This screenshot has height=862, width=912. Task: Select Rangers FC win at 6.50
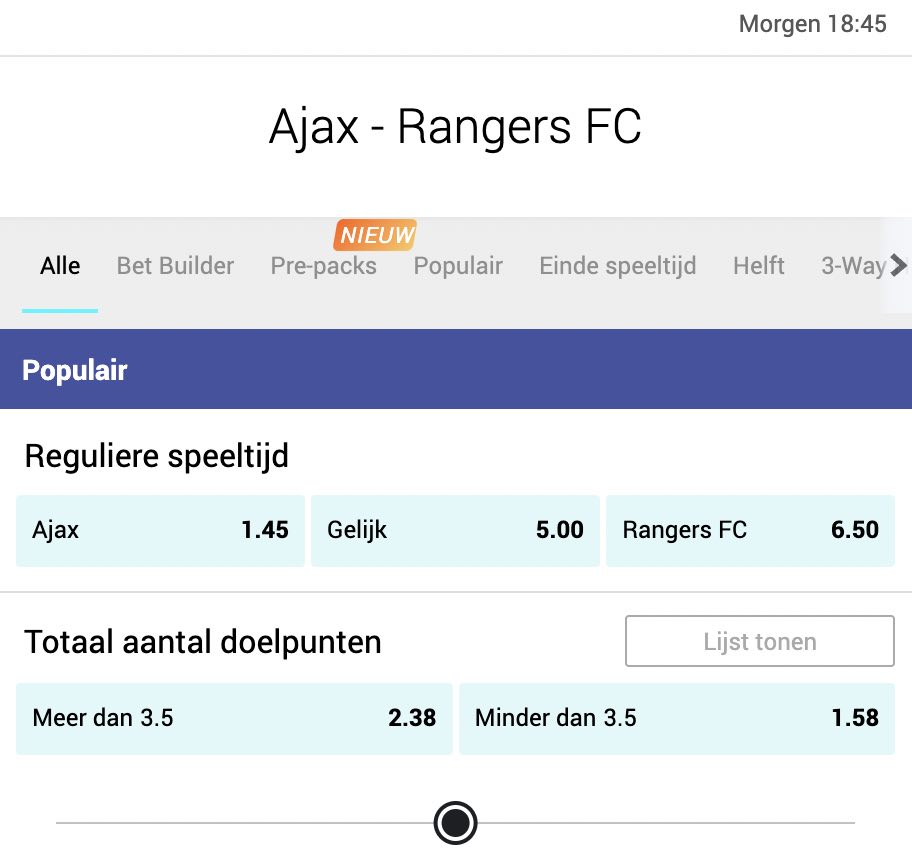coord(750,530)
